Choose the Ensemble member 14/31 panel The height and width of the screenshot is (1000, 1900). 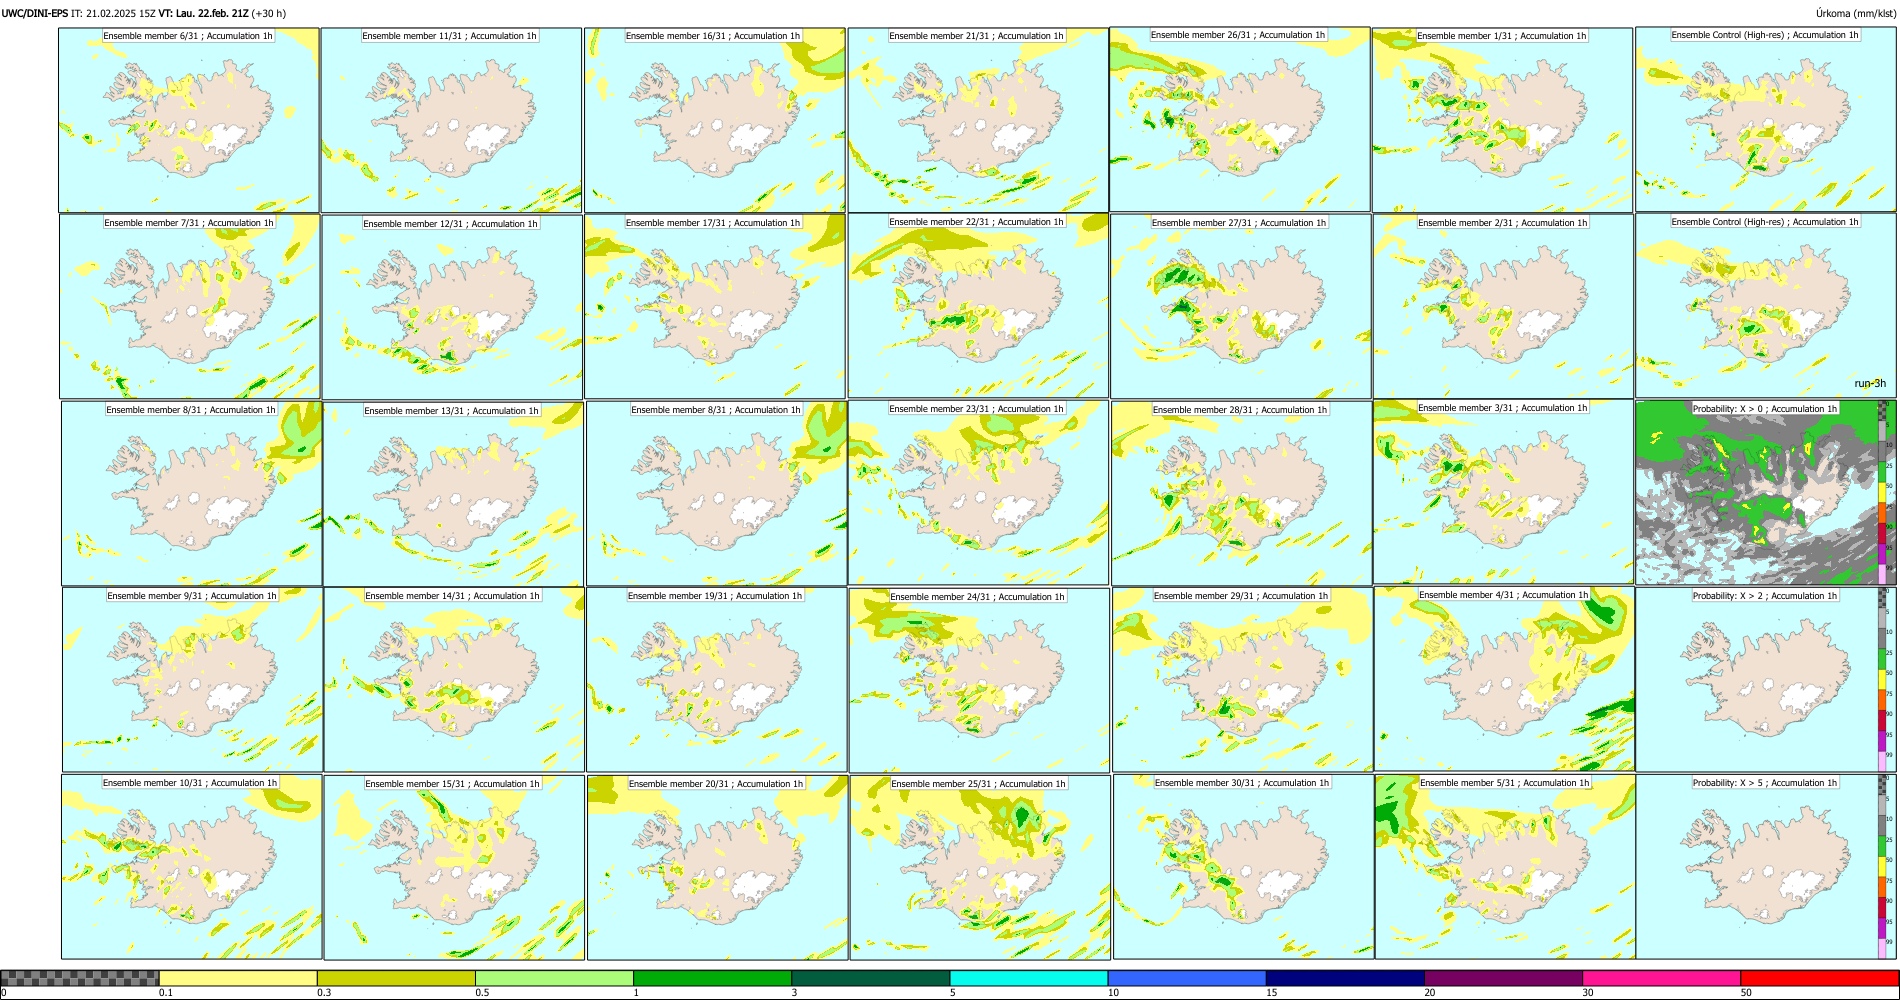(454, 680)
